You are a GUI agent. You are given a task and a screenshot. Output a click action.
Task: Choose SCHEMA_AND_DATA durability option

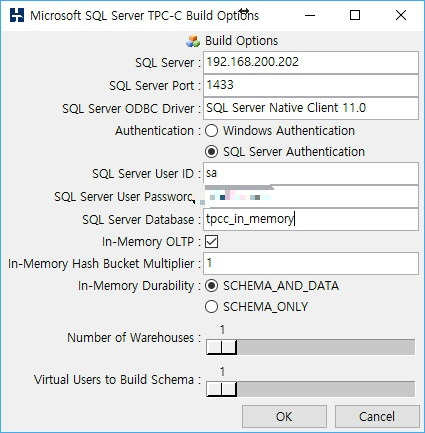tap(212, 286)
